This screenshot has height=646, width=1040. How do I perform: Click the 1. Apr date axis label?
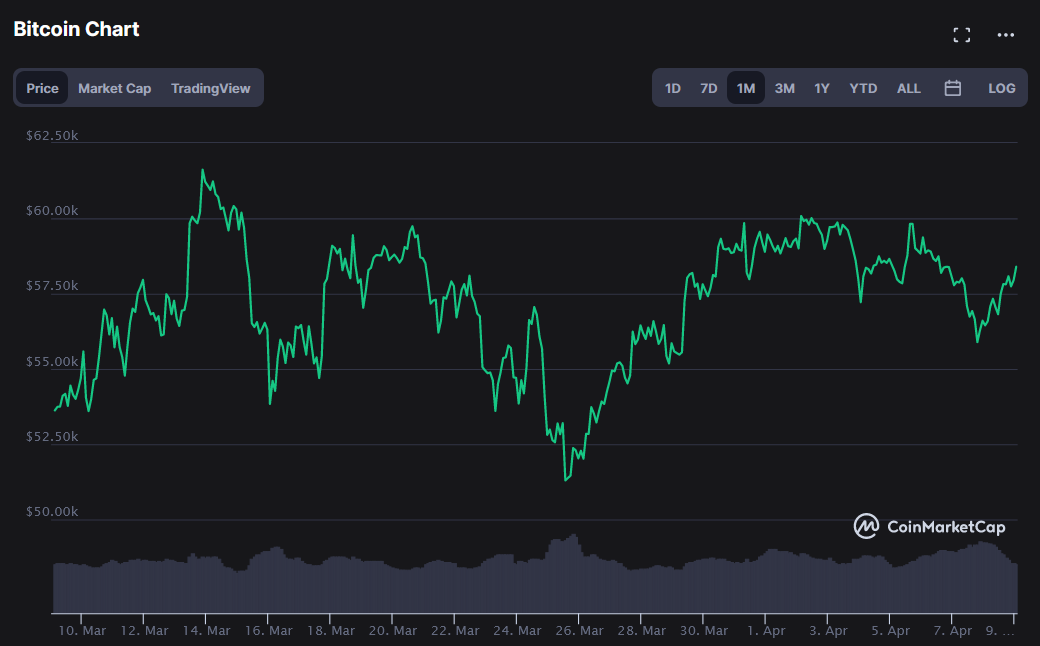pos(766,631)
